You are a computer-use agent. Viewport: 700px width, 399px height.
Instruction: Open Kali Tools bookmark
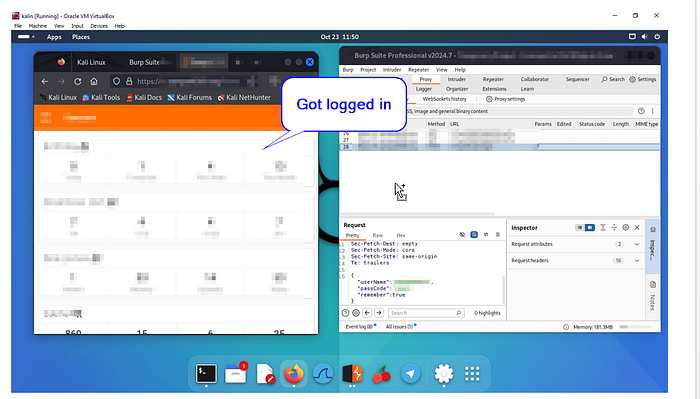point(101,97)
